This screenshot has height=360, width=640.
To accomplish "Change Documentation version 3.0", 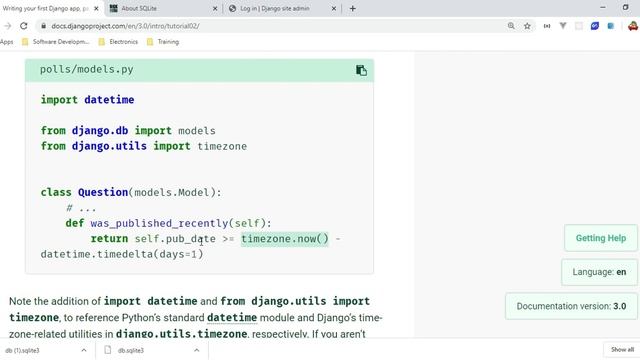I will tap(571, 306).
